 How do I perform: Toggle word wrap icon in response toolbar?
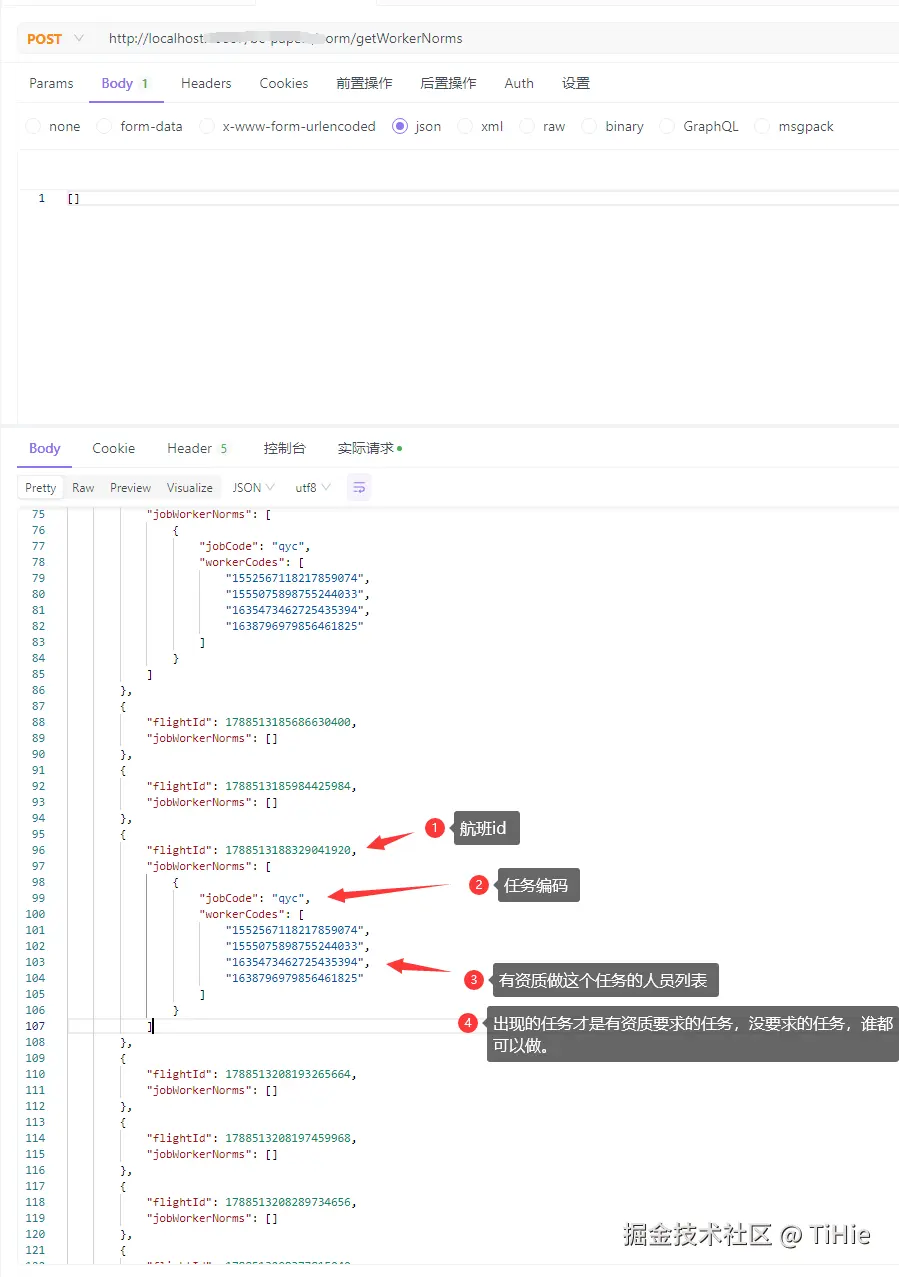point(359,488)
